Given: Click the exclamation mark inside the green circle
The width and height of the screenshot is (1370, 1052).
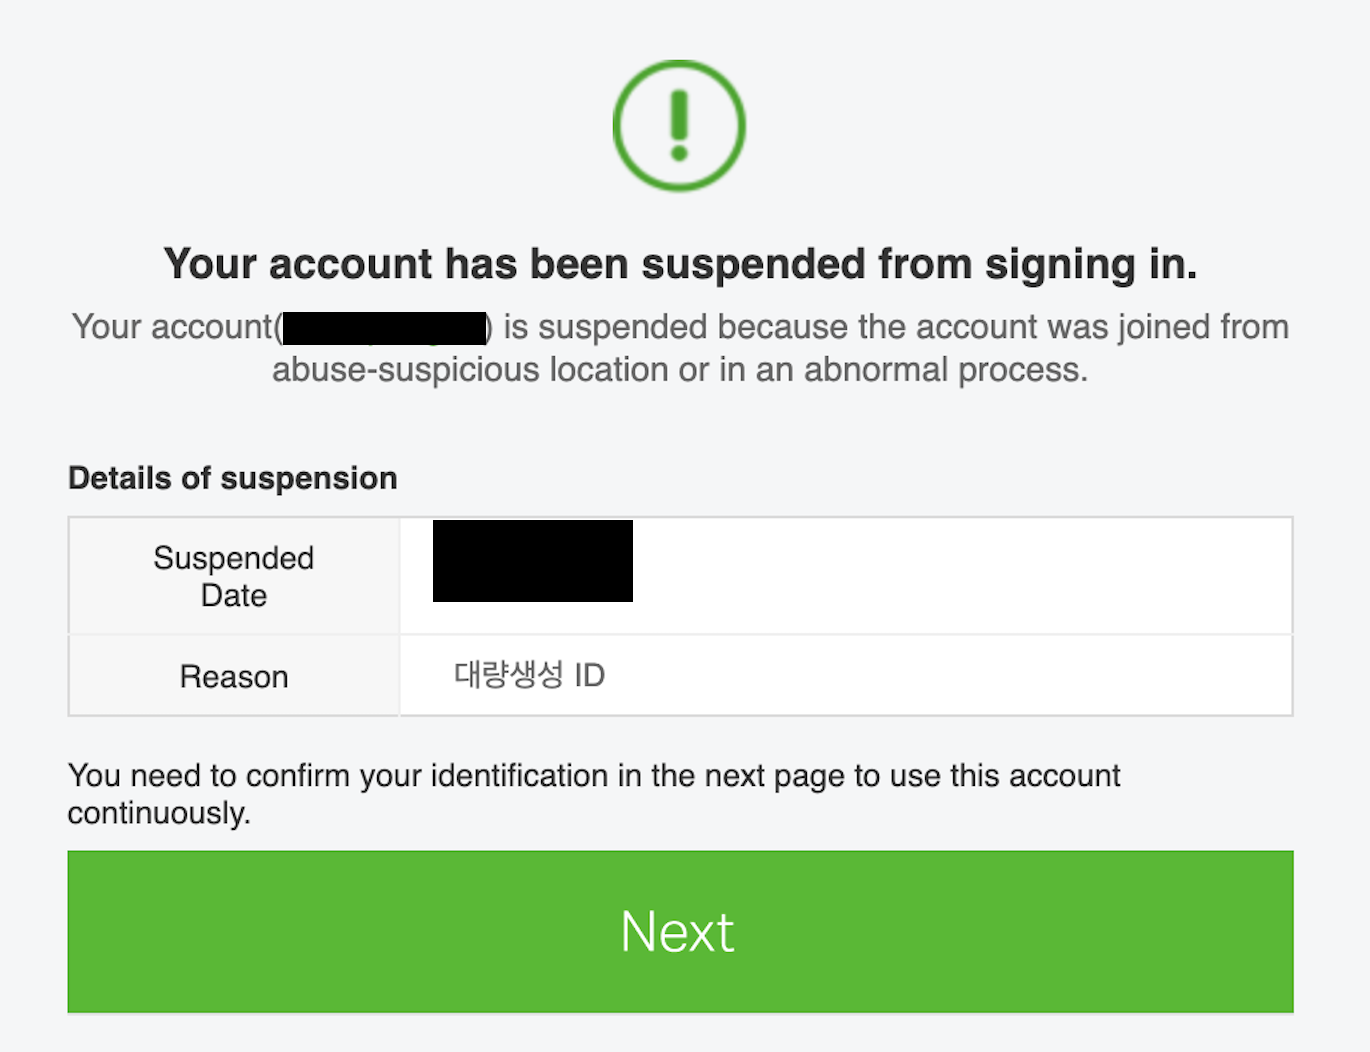Looking at the screenshot, I should point(679,126).
